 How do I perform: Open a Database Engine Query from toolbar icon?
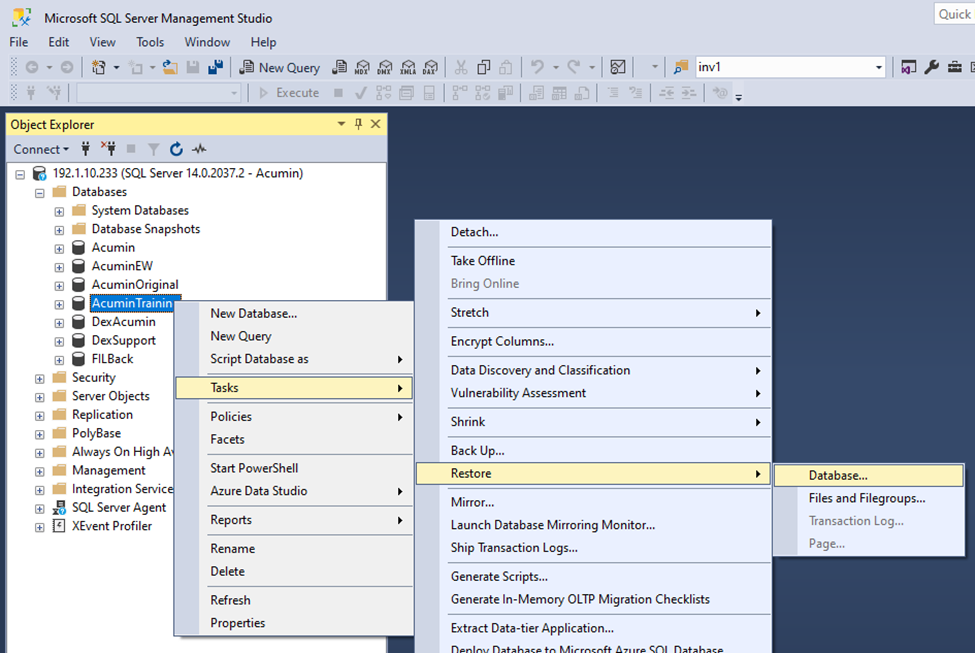click(x=340, y=67)
